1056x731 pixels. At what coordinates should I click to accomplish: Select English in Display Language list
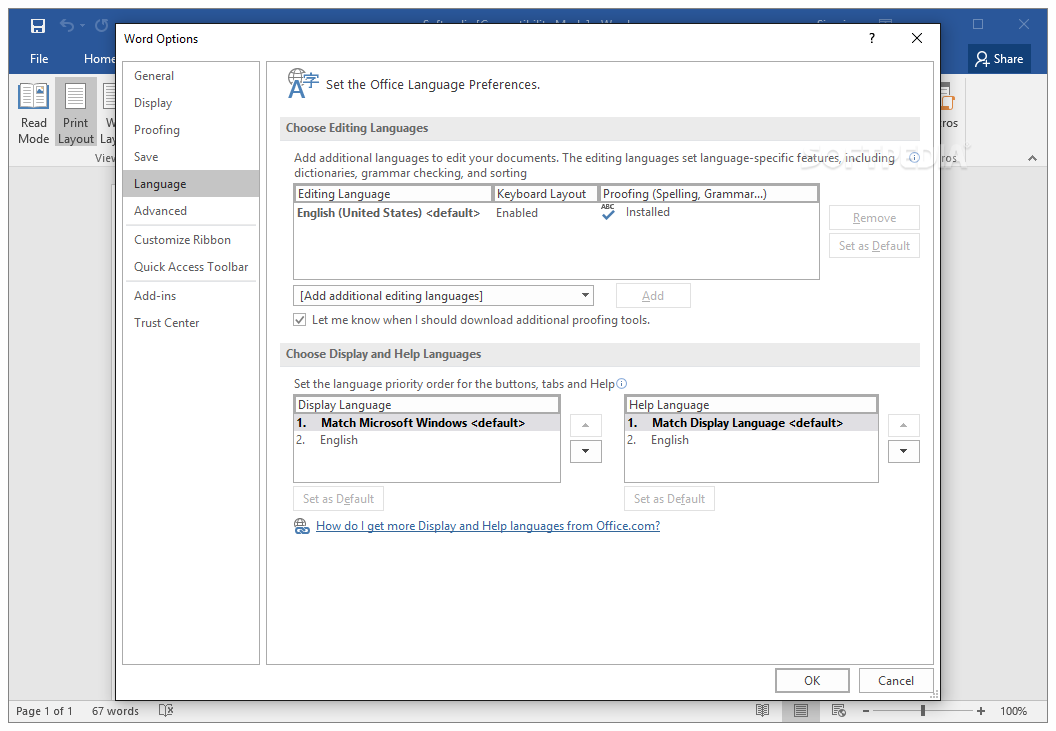(427, 440)
